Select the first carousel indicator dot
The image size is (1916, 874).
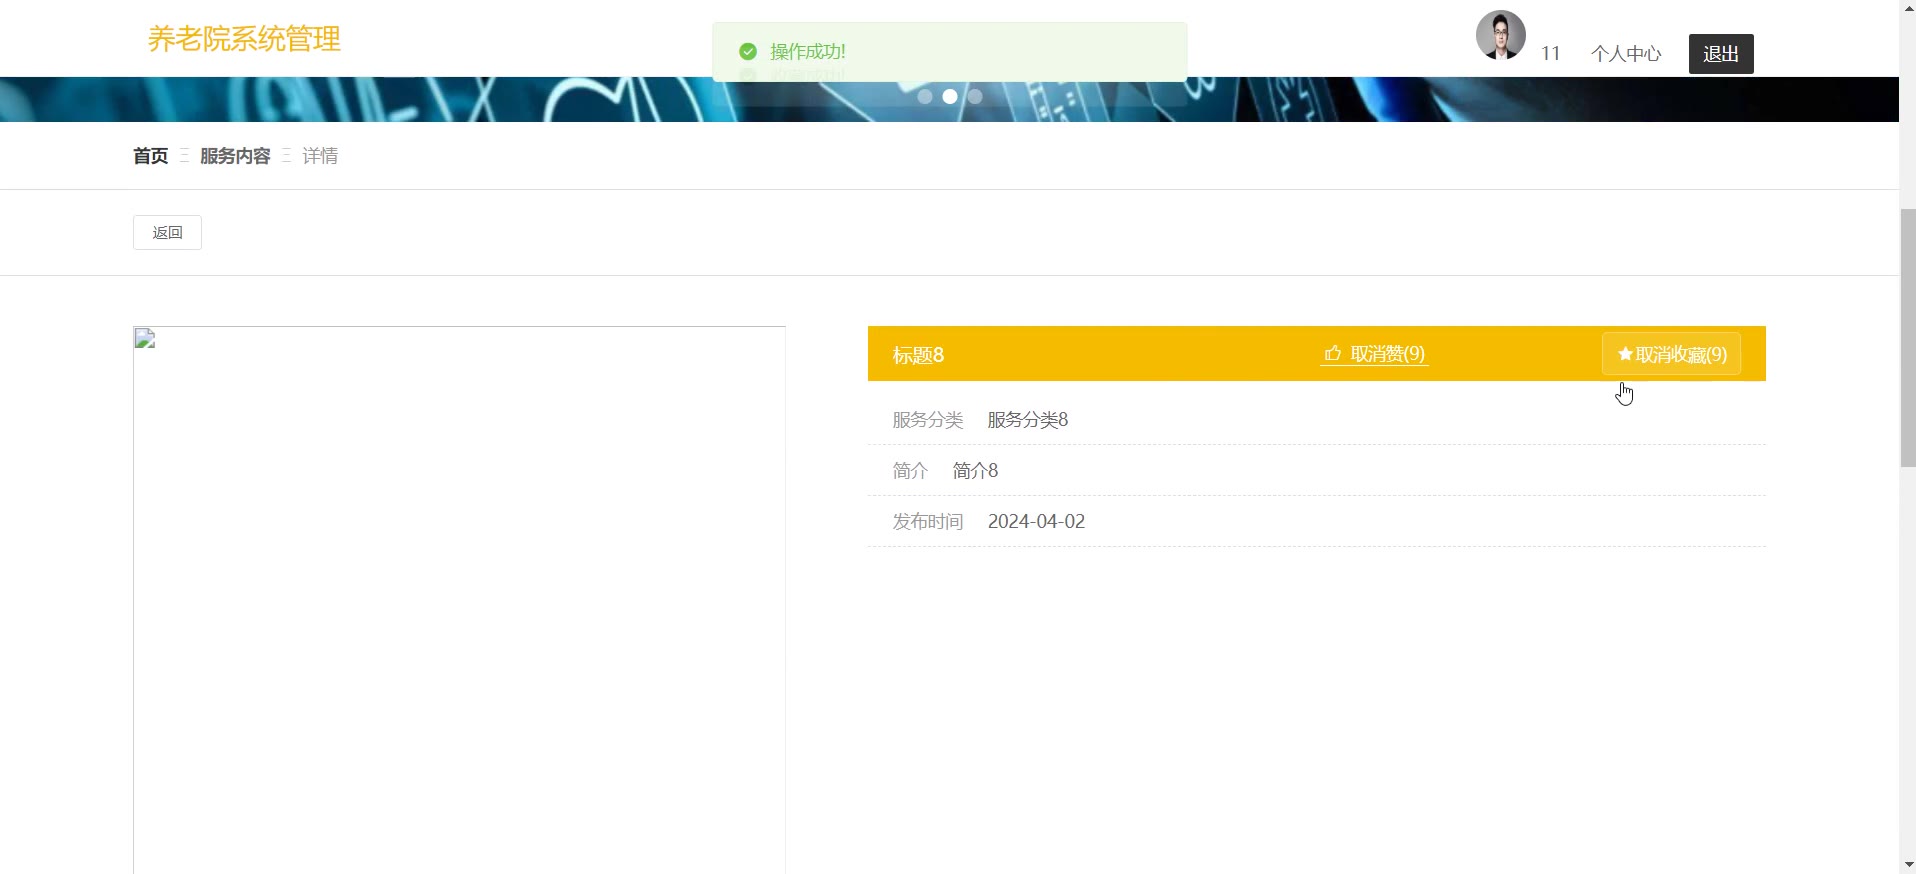pos(925,97)
